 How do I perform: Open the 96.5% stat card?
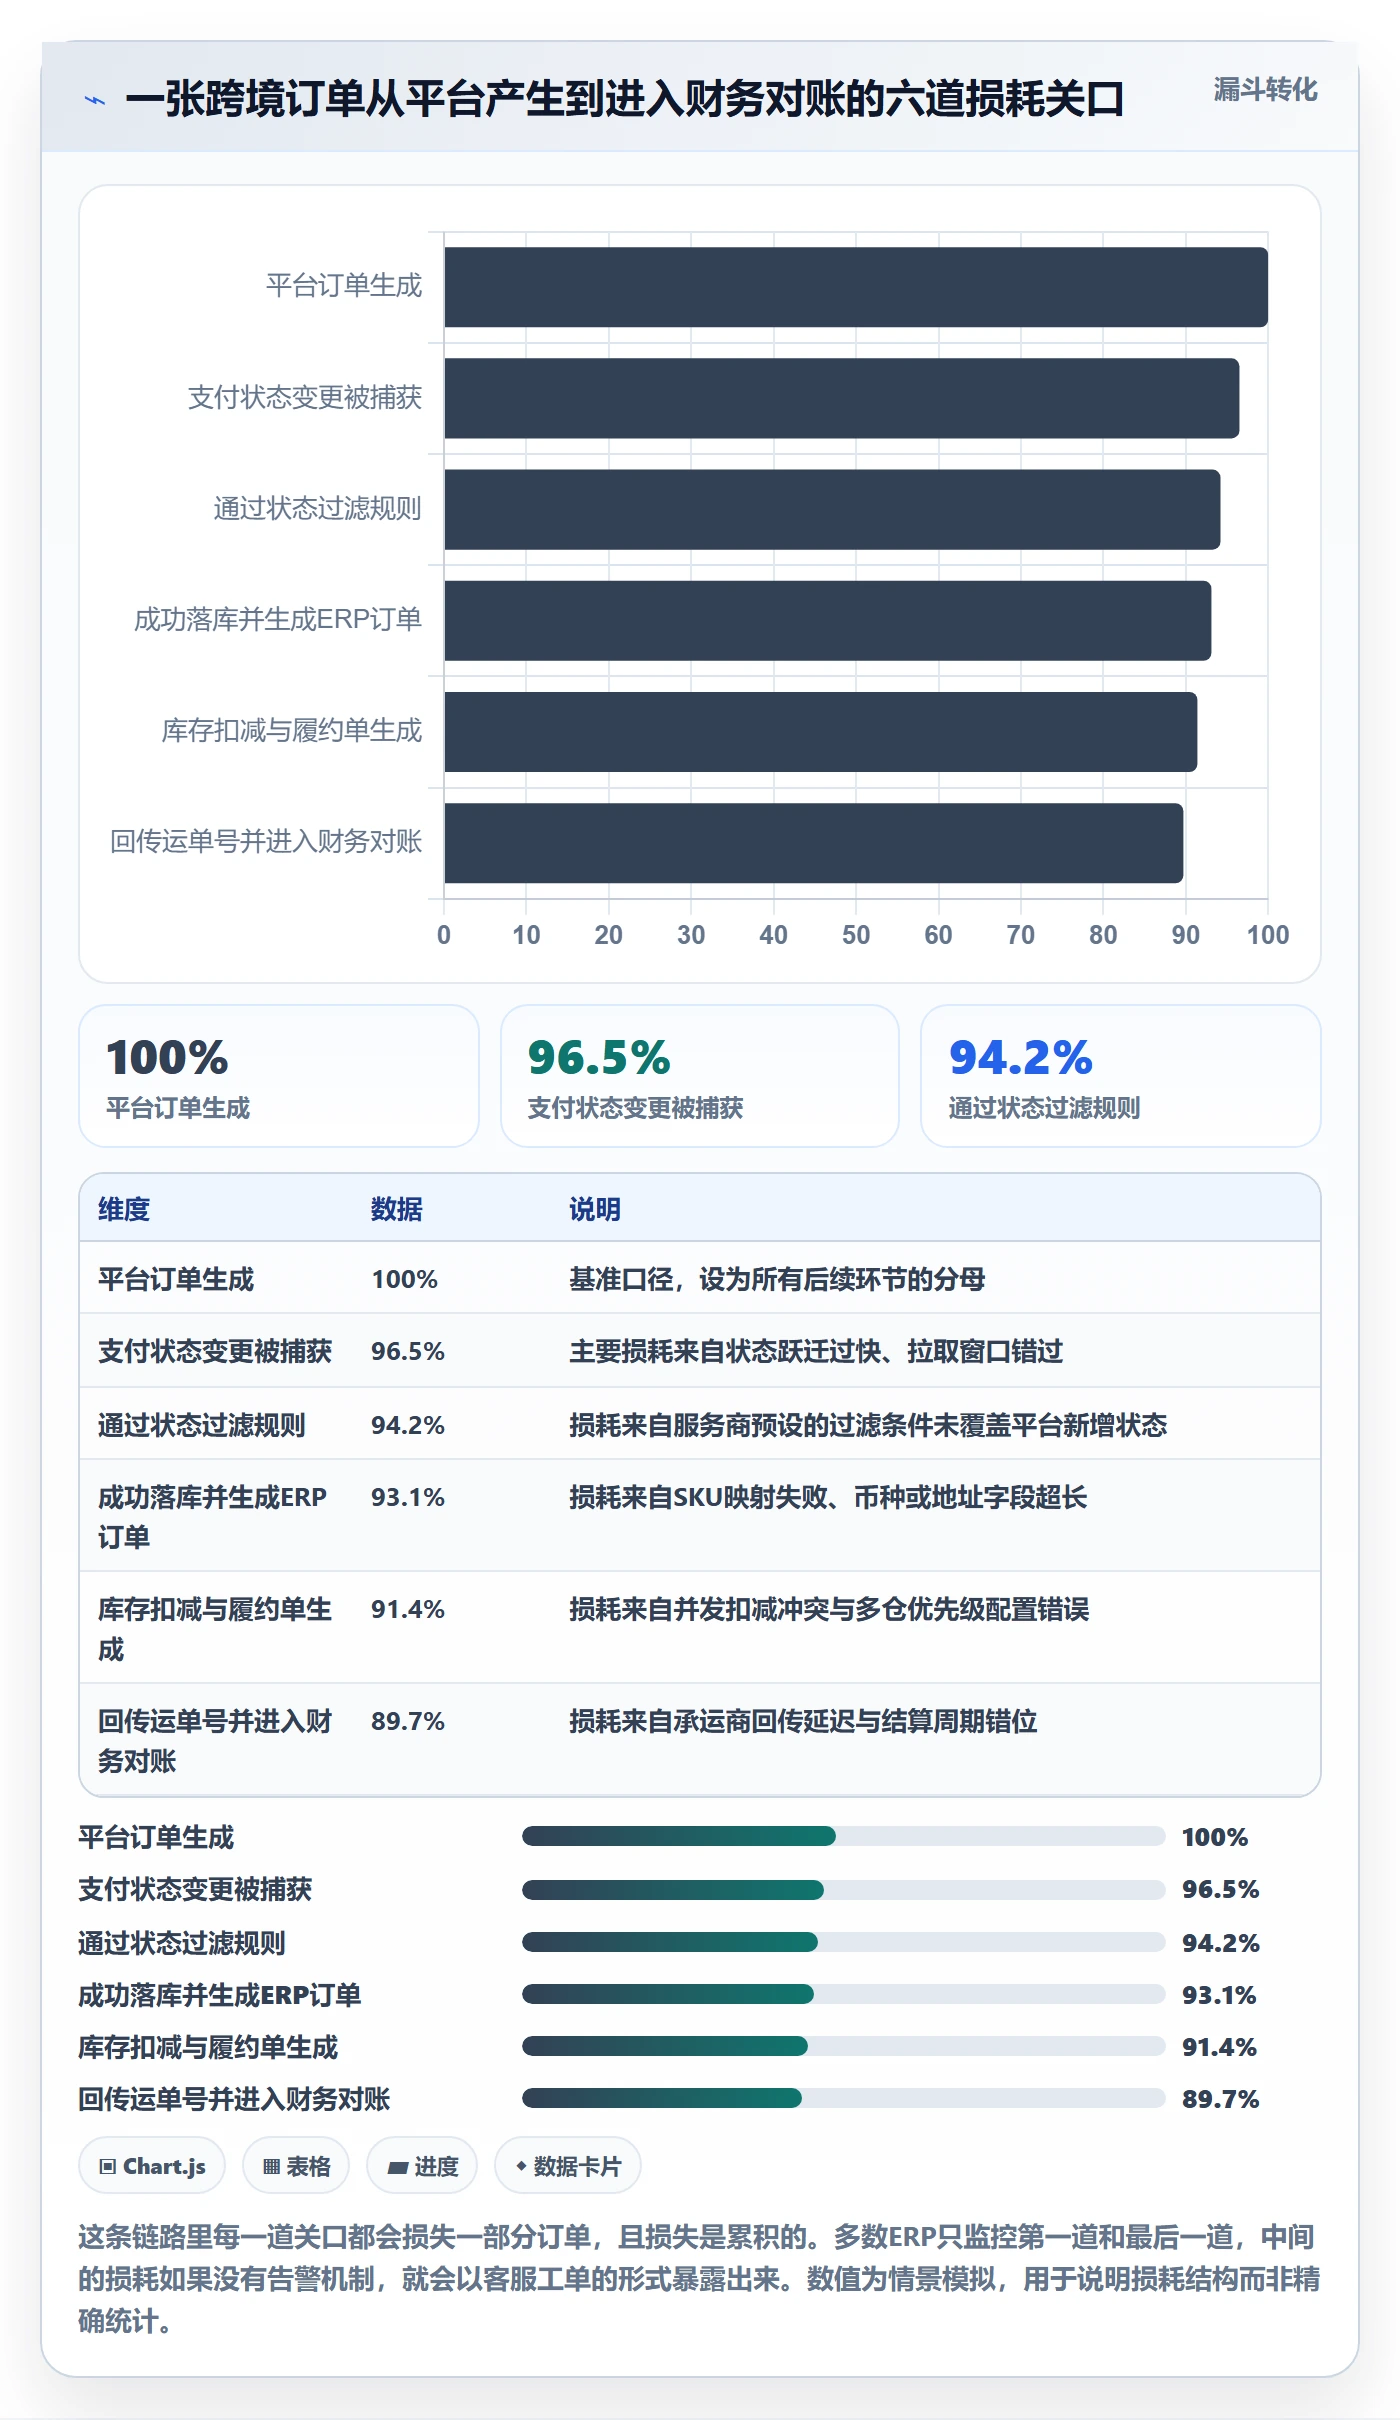700,1076
